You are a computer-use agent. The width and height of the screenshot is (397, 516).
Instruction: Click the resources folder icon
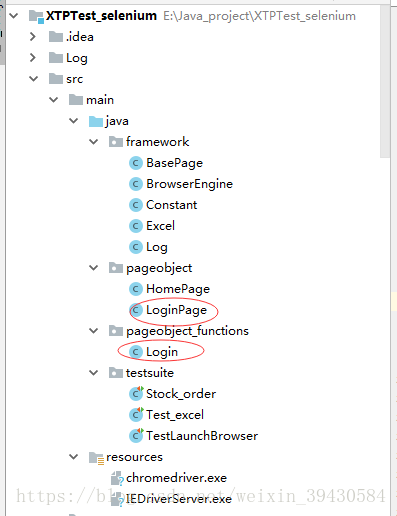point(97,458)
